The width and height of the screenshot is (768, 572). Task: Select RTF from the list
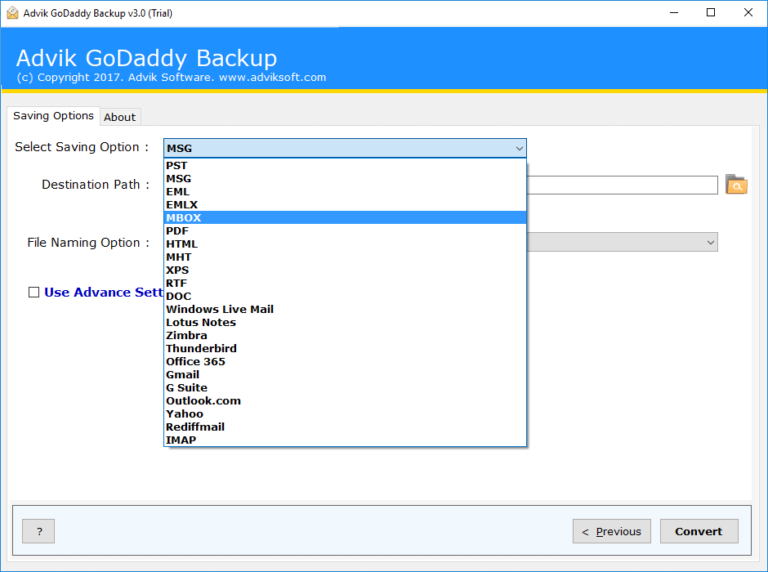point(345,283)
